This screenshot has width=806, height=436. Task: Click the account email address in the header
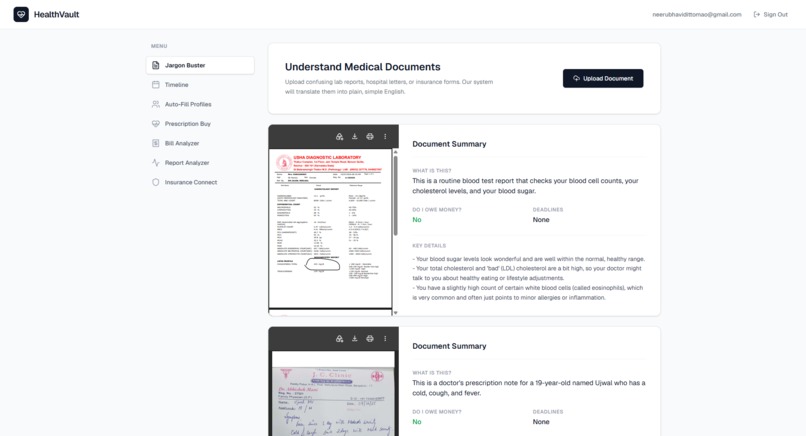tap(697, 14)
